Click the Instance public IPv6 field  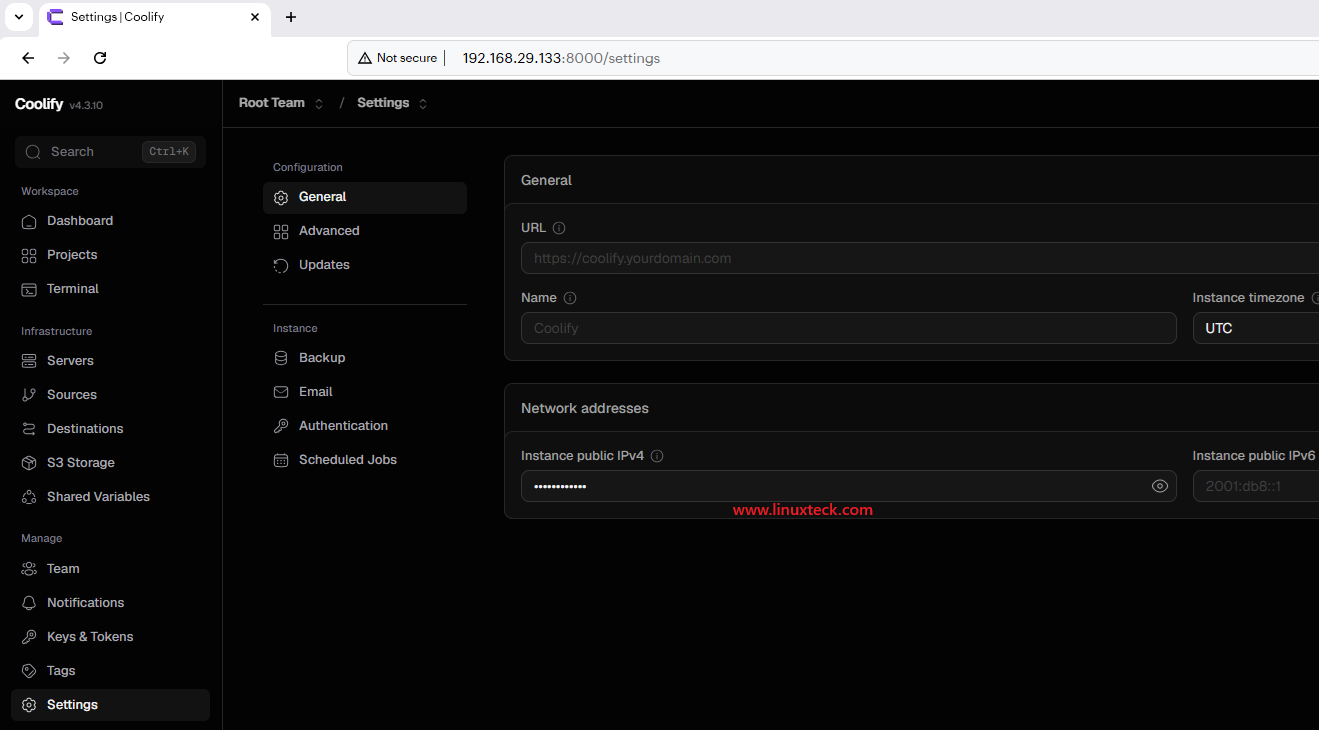click(x=1256, y=486)
